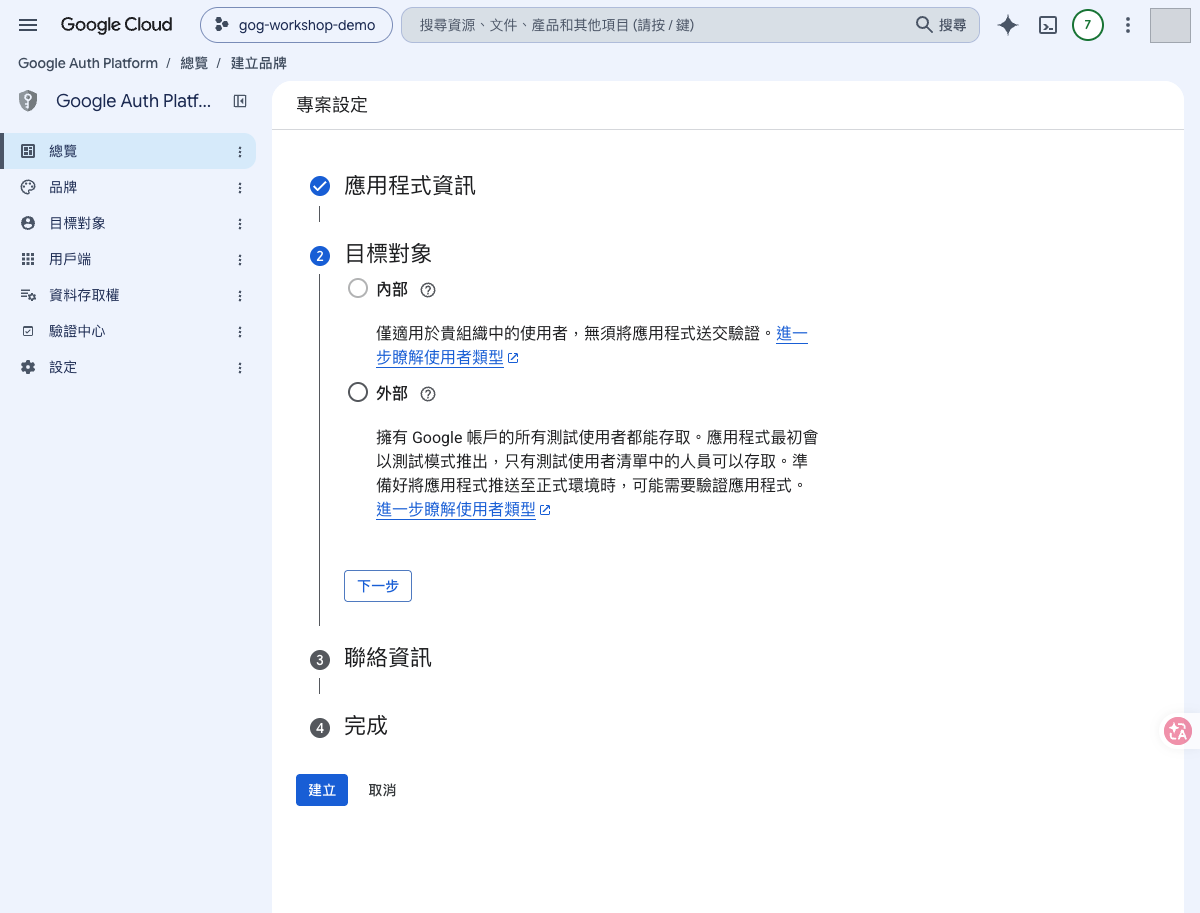The width and height of the screenshot is (1200, 913).
Task: Open the three-dot menu for 設定
Action: pos(240,368)
